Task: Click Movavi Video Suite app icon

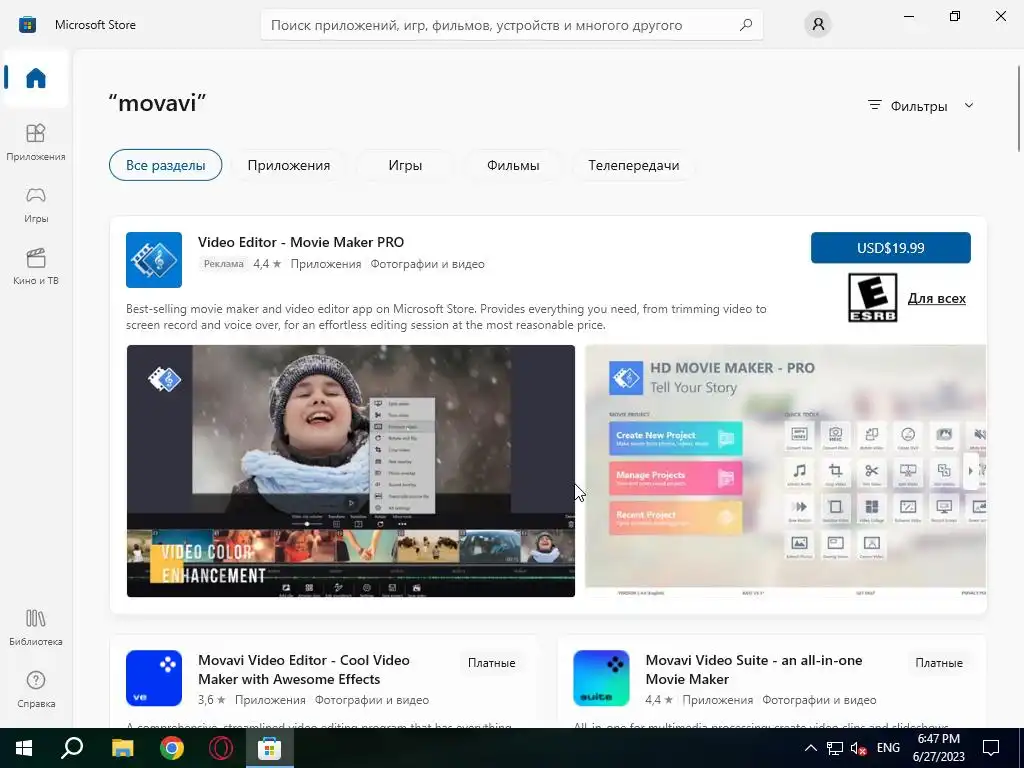Action: pyautogui.click(x=601, y=678)
